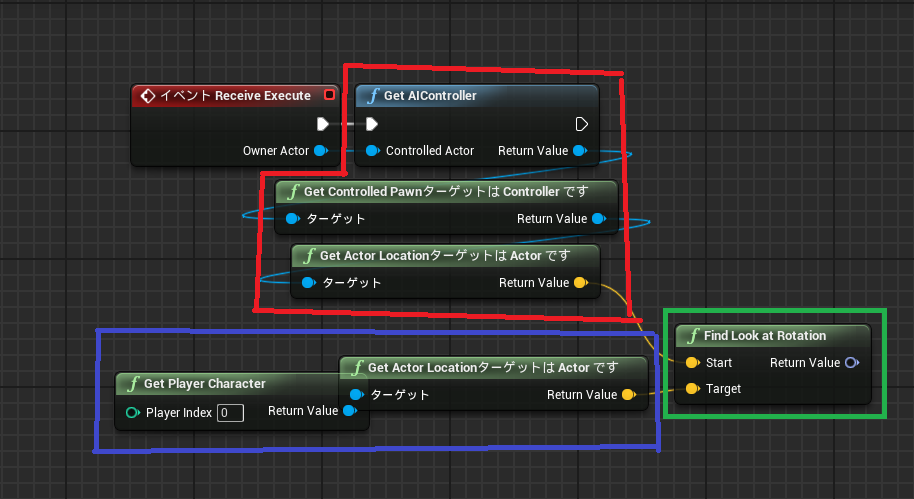The image size is (914, 499).
Task: Select the Receive Execute event node header
Action: coord(235,96)
